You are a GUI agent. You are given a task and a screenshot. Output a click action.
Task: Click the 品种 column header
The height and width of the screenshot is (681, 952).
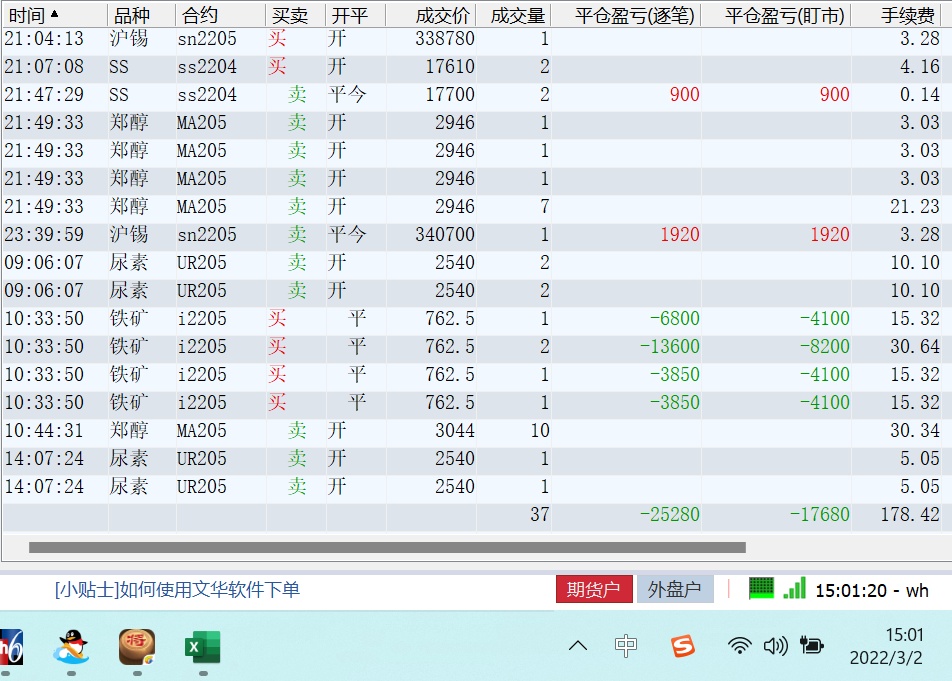point(142,15)
